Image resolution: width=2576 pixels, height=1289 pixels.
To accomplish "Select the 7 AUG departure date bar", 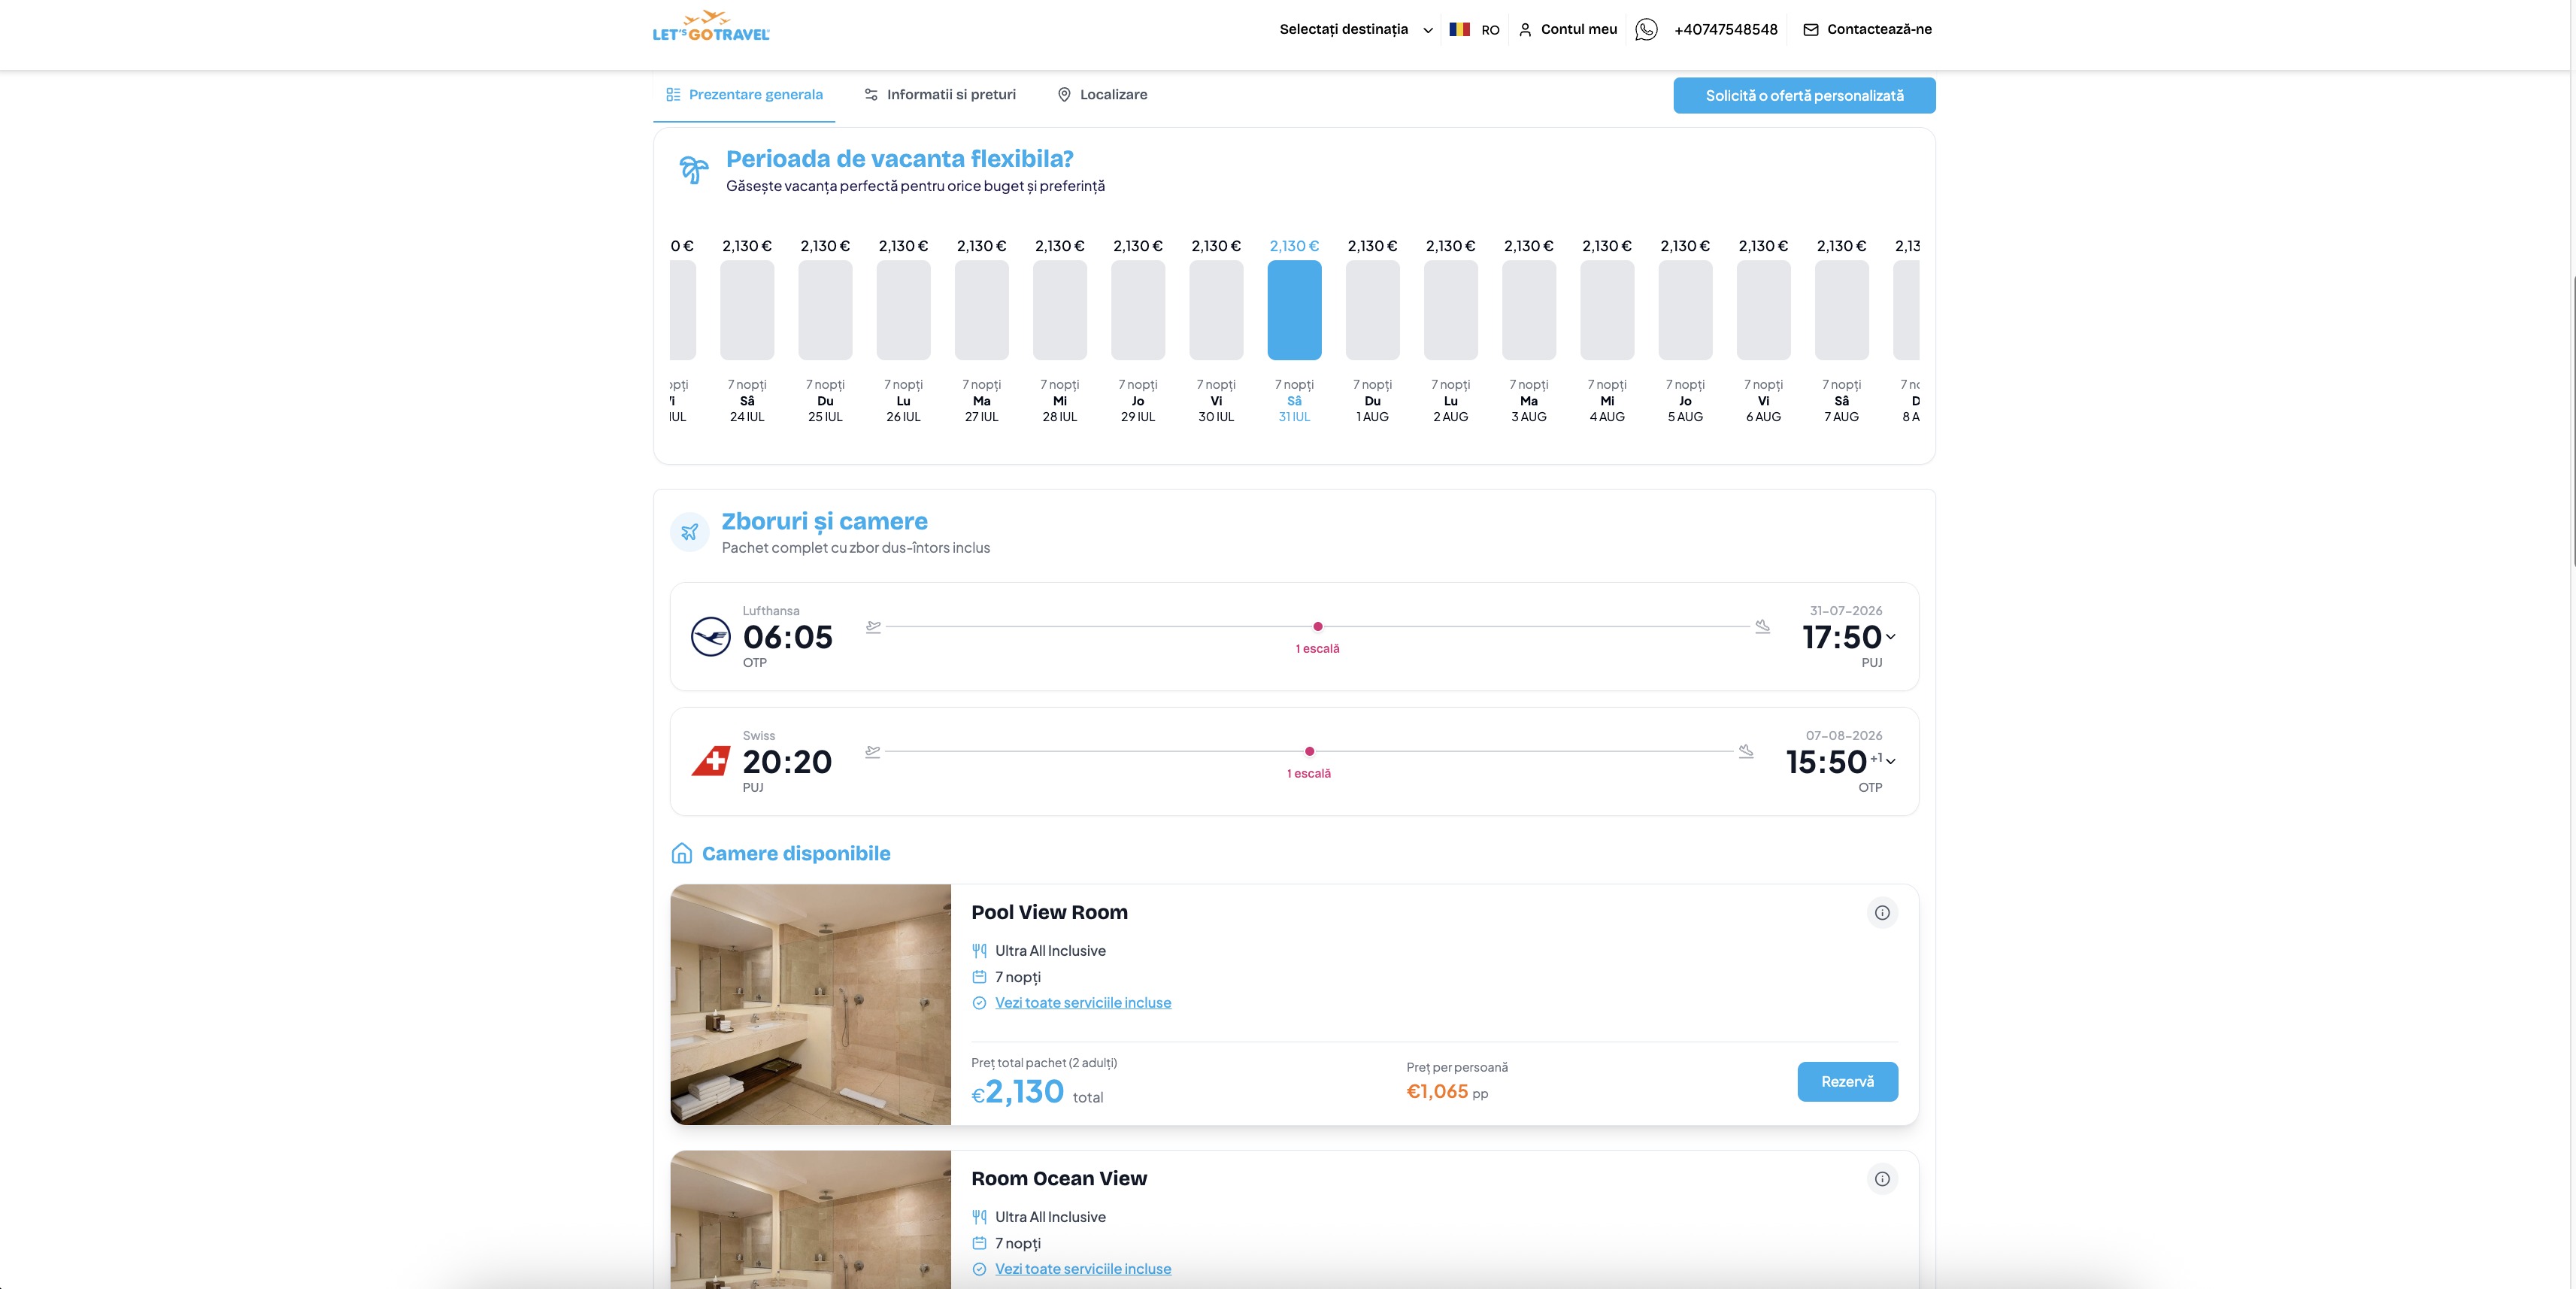I will (1841, 310).
